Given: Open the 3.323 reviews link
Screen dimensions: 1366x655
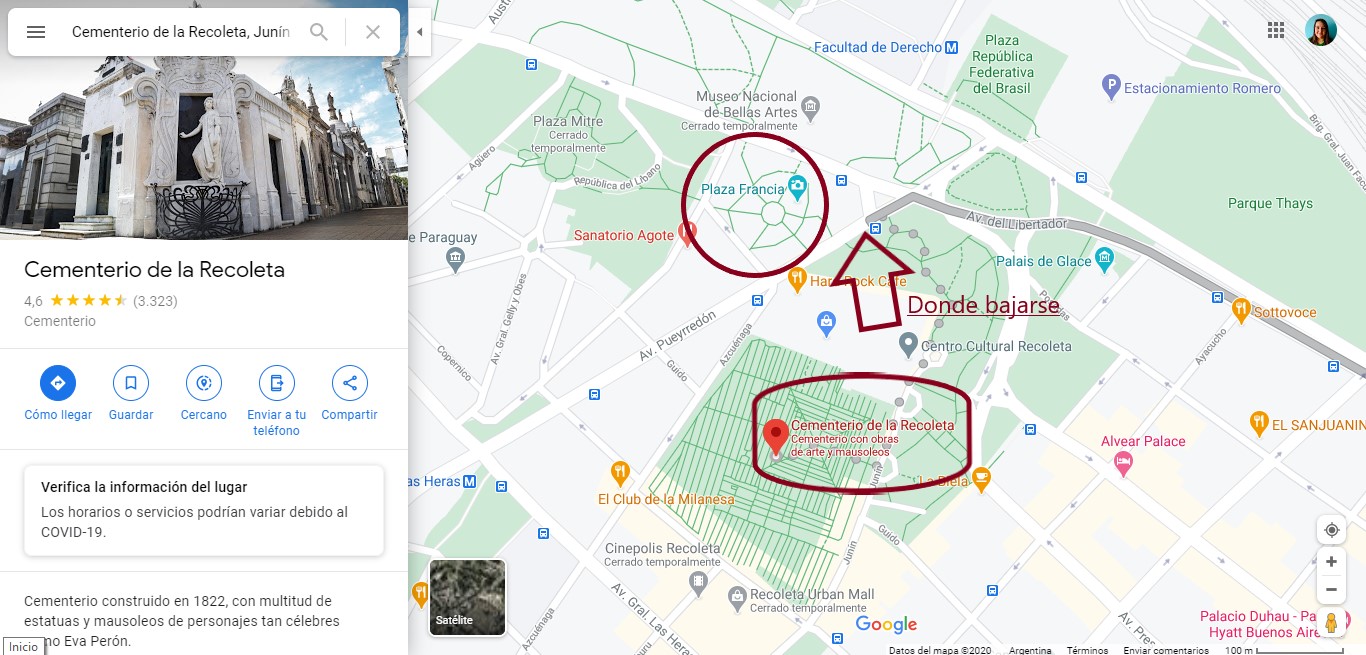Looking at the screenshot, I should click(x=155, y=300).
